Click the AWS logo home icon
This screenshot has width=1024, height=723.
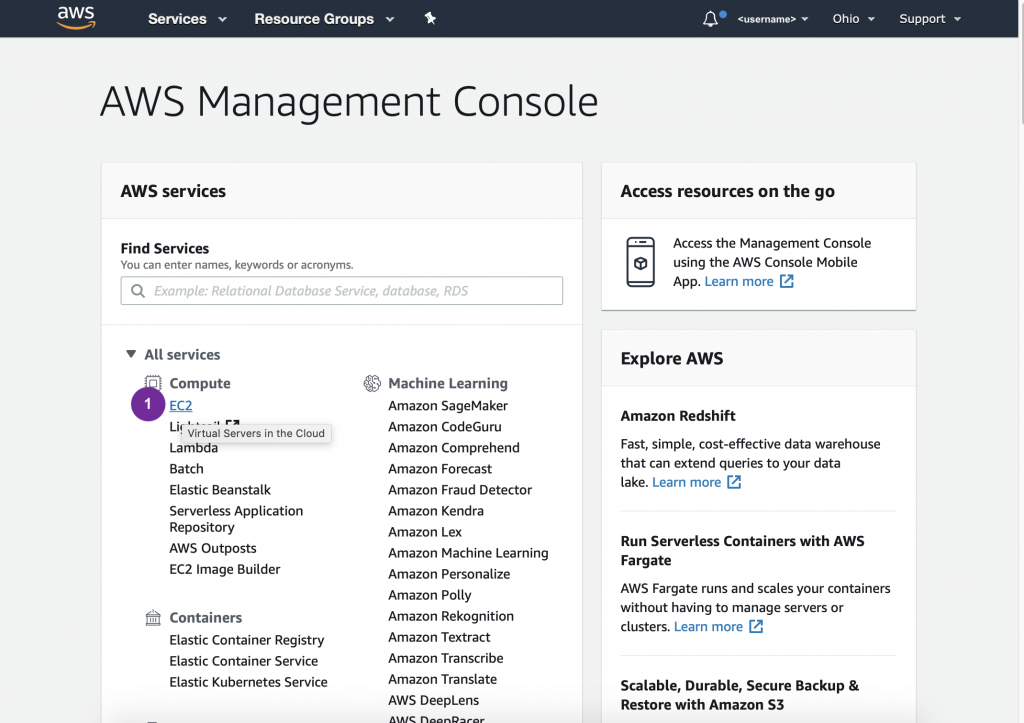pos(75,18)
